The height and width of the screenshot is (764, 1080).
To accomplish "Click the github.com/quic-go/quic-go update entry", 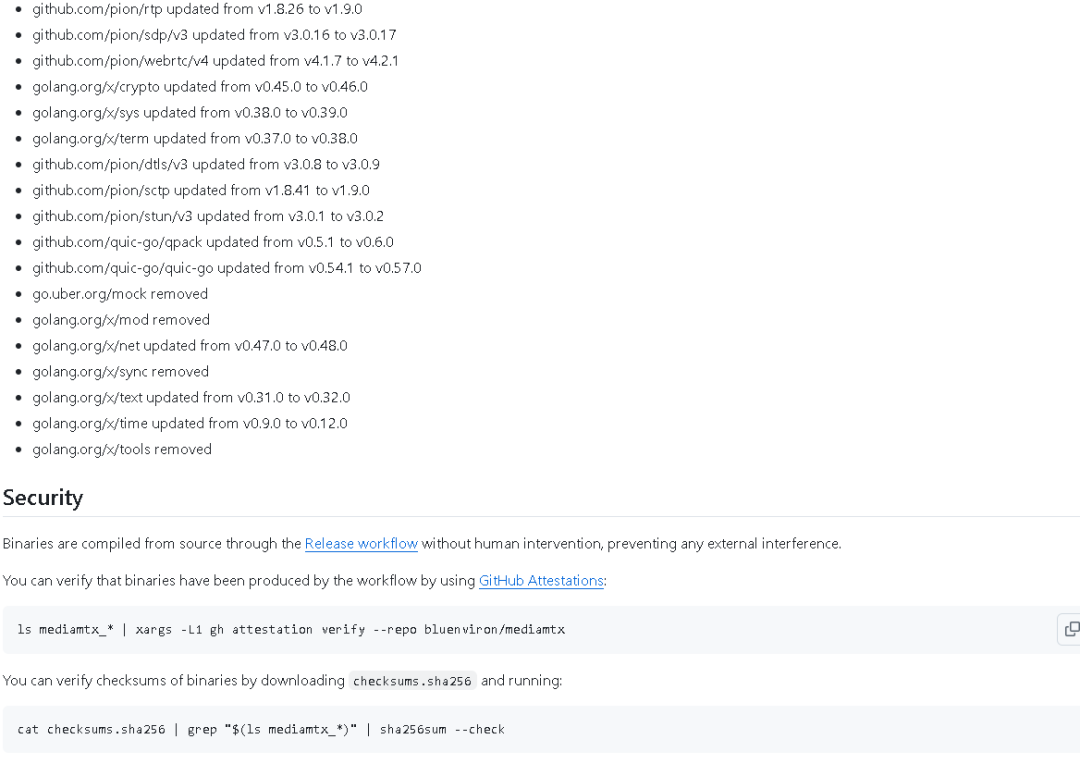I will click(226, 268).
